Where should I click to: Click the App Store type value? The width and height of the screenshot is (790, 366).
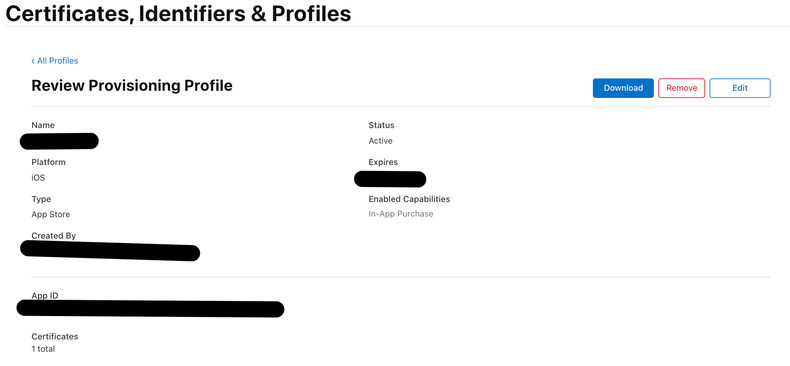pyautogui.click(x=51, y=214)
